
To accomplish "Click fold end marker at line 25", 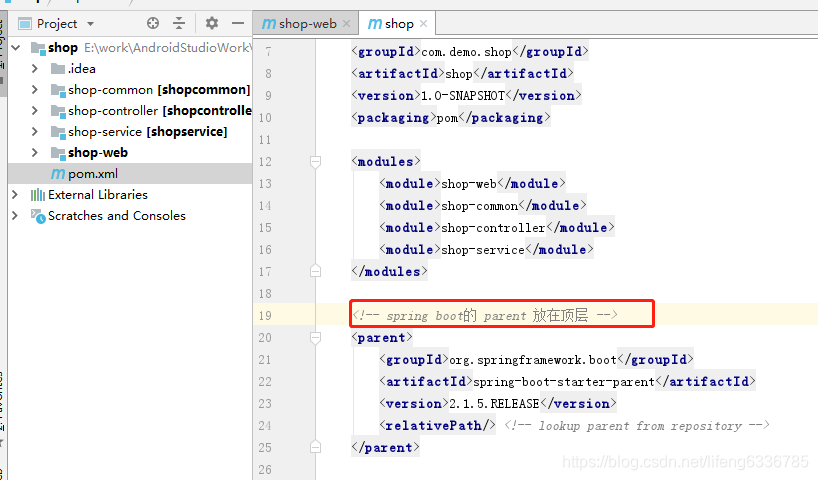I will coord(315,447).
